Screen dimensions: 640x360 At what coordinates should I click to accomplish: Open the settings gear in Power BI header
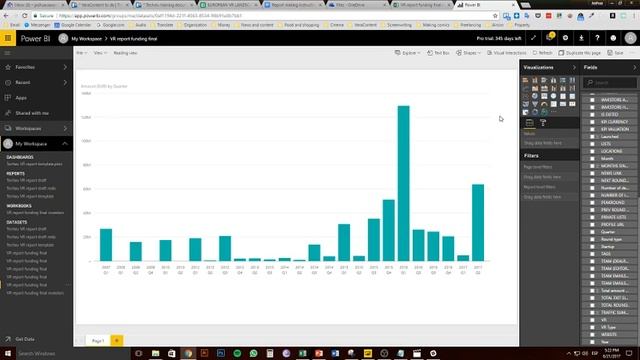coord(565,38)
